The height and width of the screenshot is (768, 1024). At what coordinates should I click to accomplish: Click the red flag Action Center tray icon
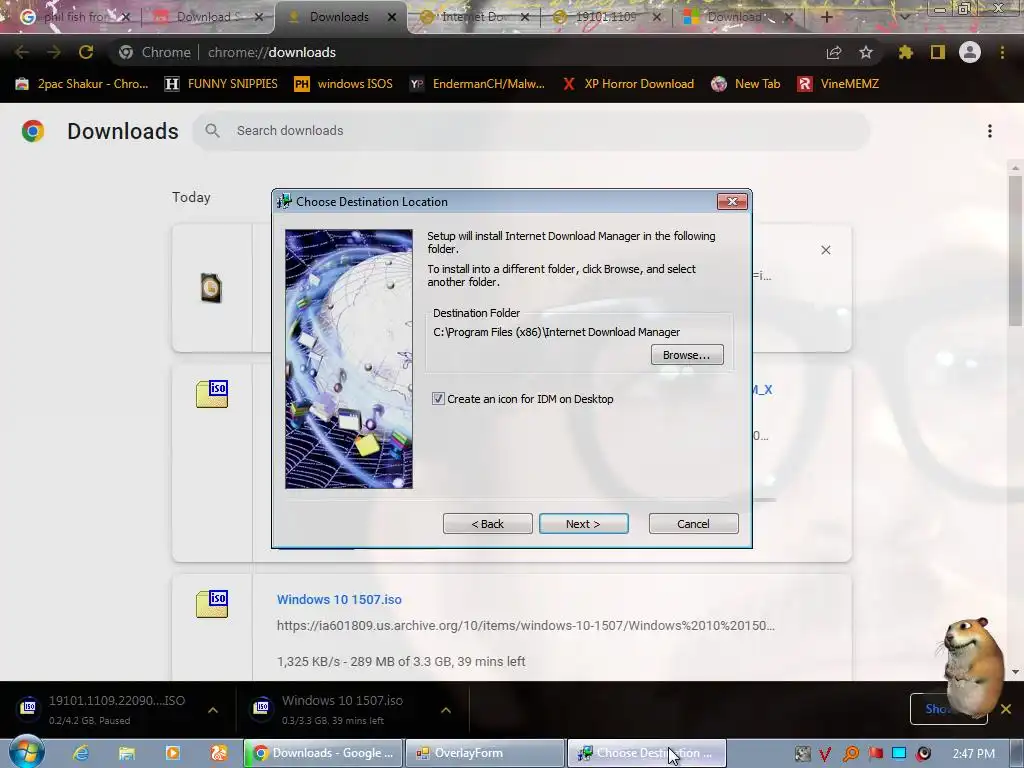[x=875, y=754]
